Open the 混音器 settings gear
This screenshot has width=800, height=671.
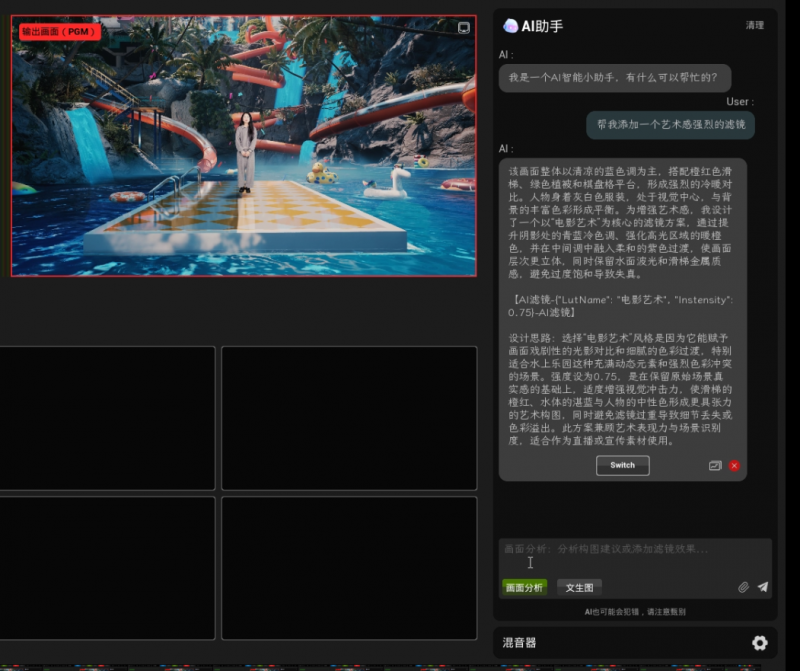(x=759, y=643)
